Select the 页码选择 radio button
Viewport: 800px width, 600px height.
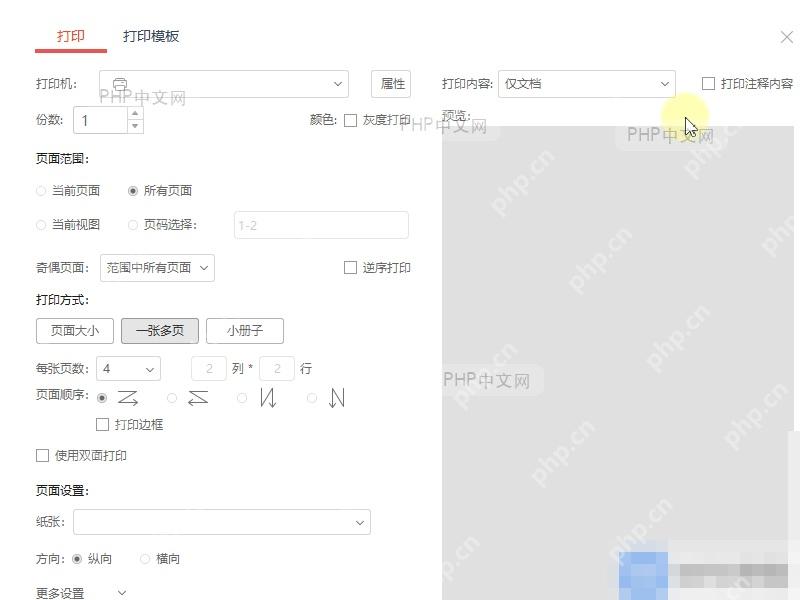coord(133,225)
